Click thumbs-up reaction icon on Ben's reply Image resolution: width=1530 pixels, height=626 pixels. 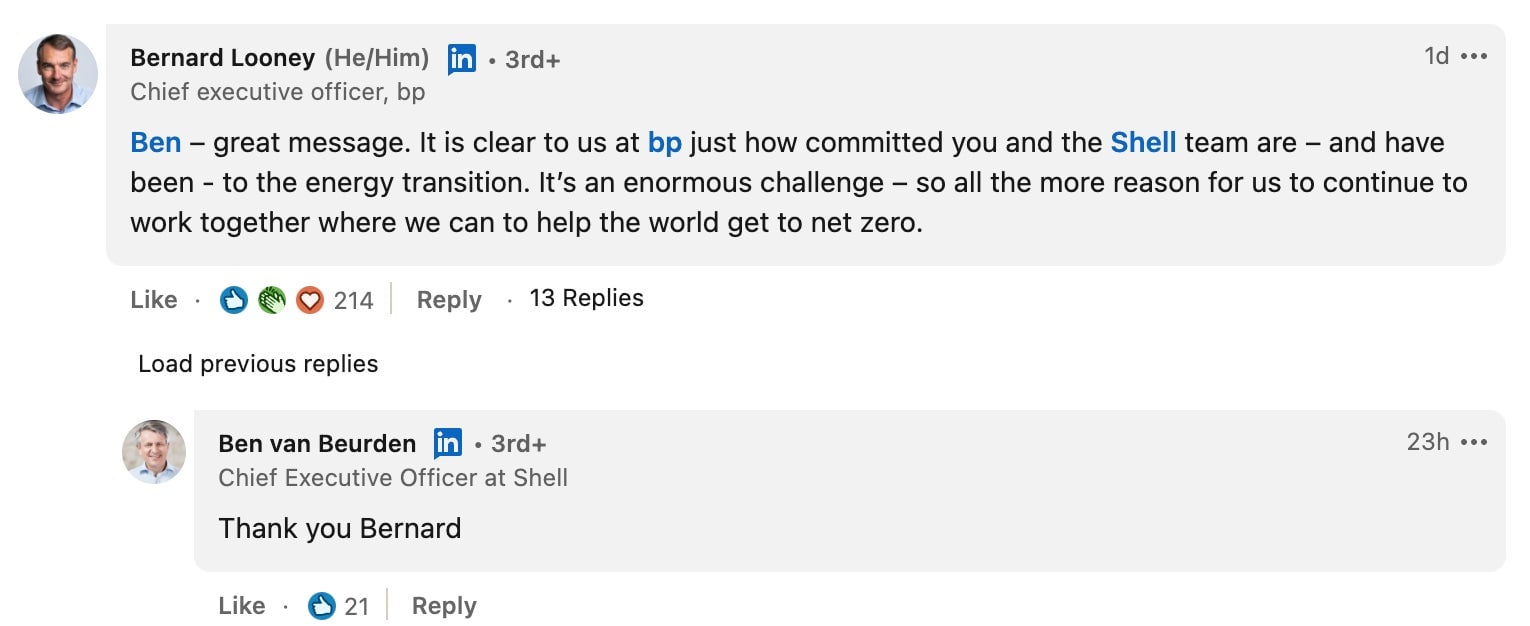coord(322,606)
